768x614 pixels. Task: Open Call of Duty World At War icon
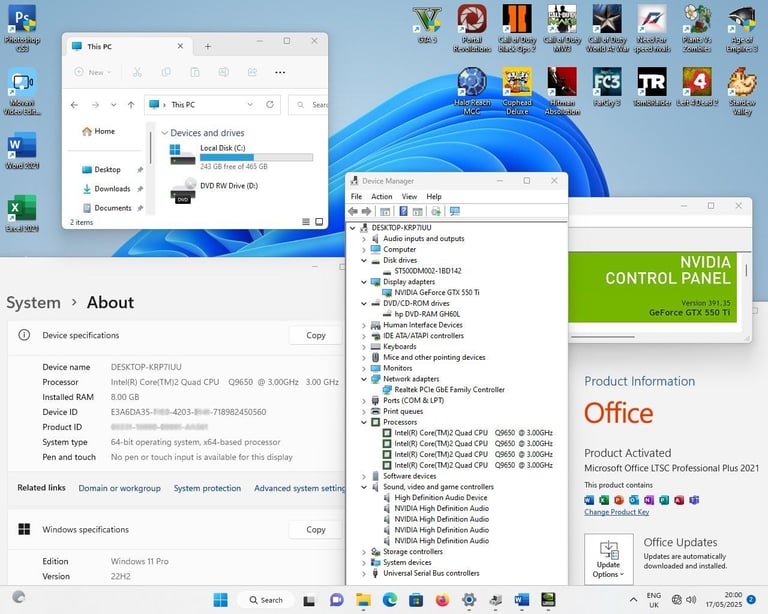coord(607,28)
